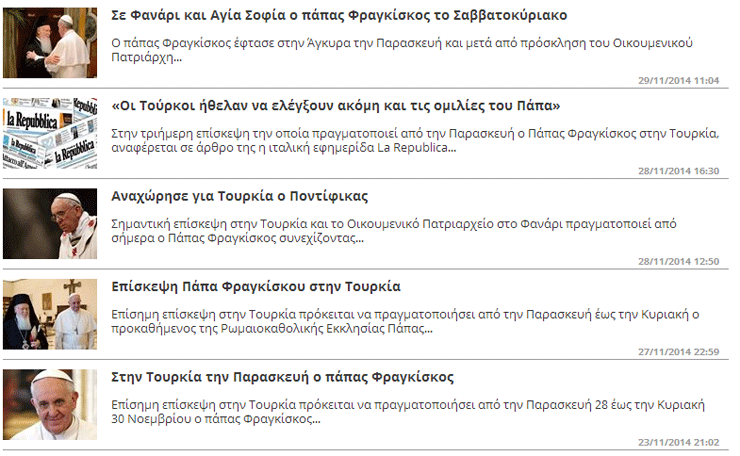This screenshot has width=740, height=456.
Task: Click the 28/11/2014 16:30 timestamp
Action: (x=678, y=171)
